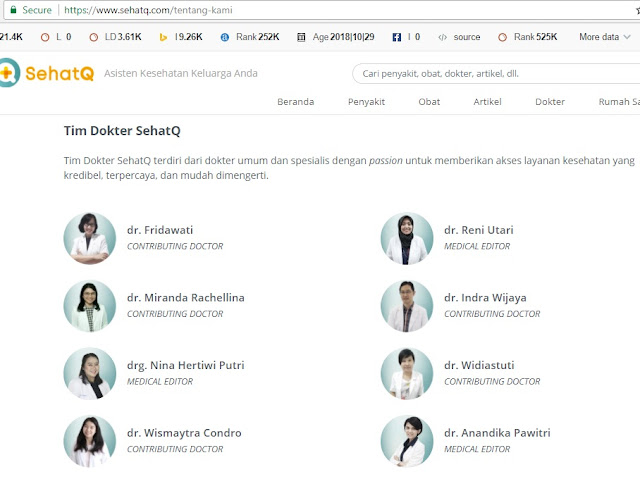Open dr. Indra Wijaya's profile photo
This screenshot has width=640, height=479.
[x=407, y=306]
